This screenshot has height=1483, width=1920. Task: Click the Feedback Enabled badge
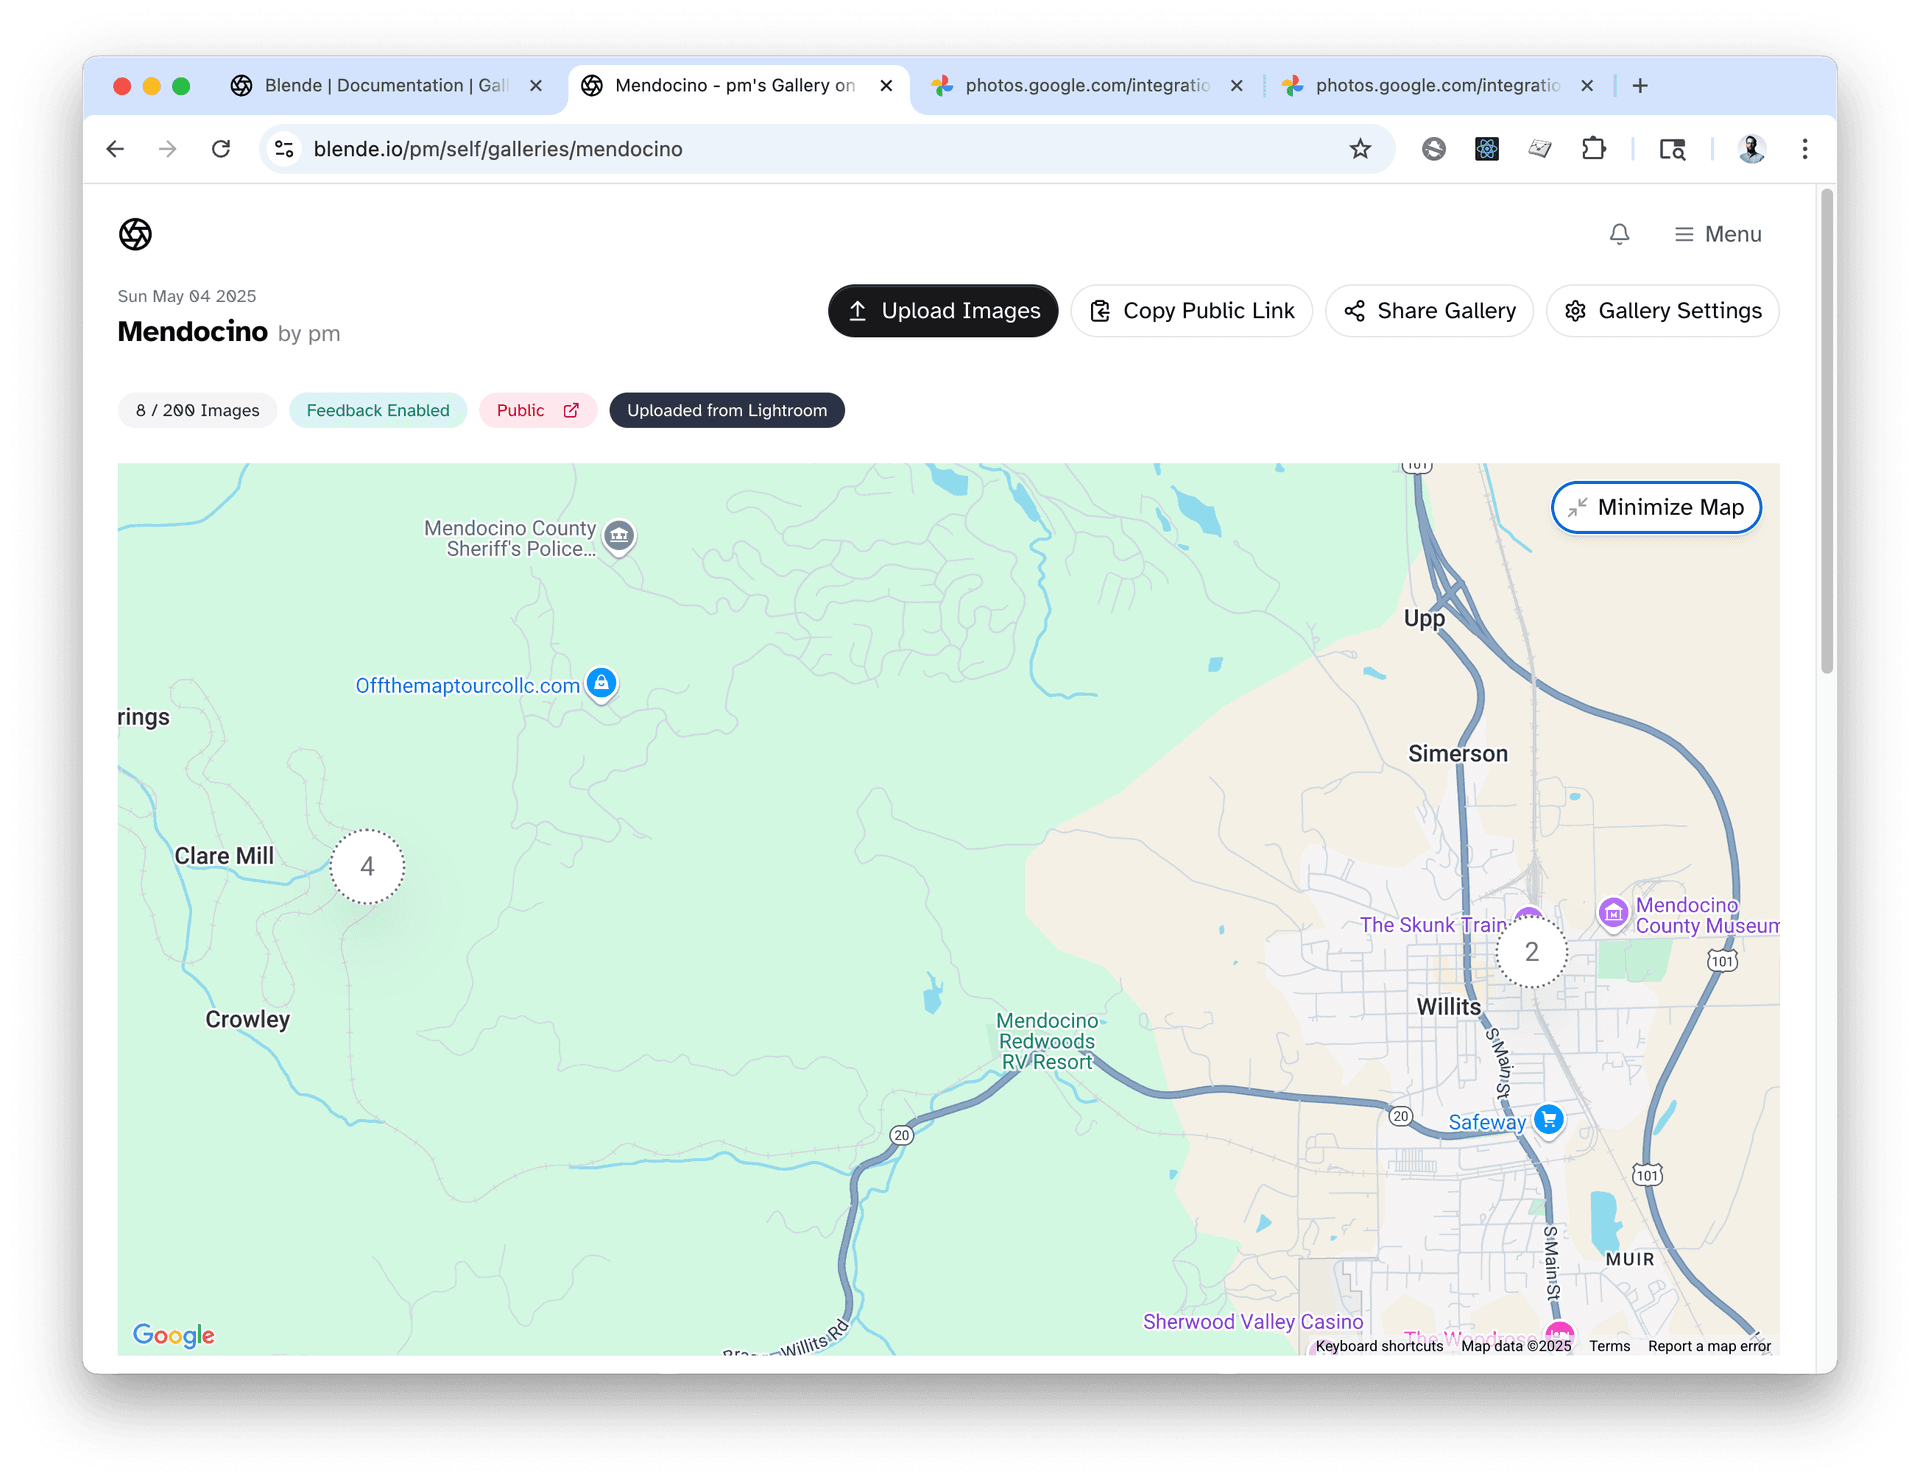click(x=378, y=410)
